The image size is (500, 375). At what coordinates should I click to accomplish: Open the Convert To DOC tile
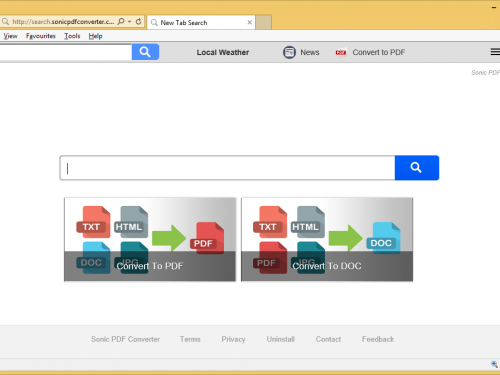coord(327,239)
